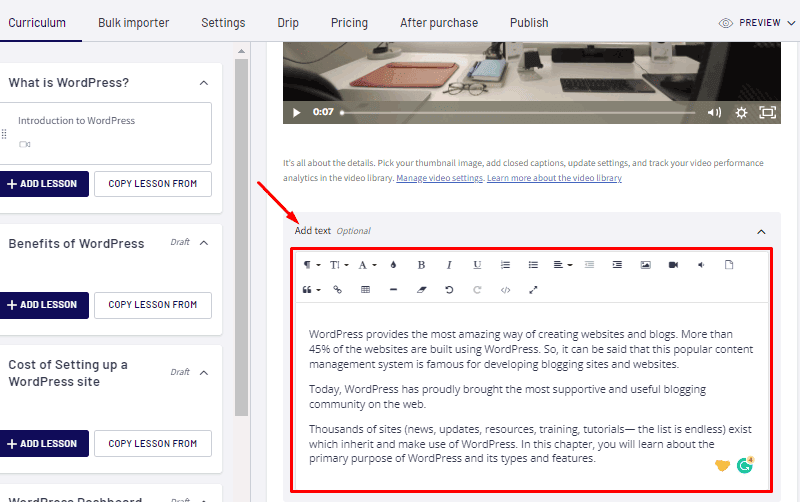Viewport: 800px width, 502px height.
Task: Click into the lesson text editor body
Action: [x=532, y=396]
